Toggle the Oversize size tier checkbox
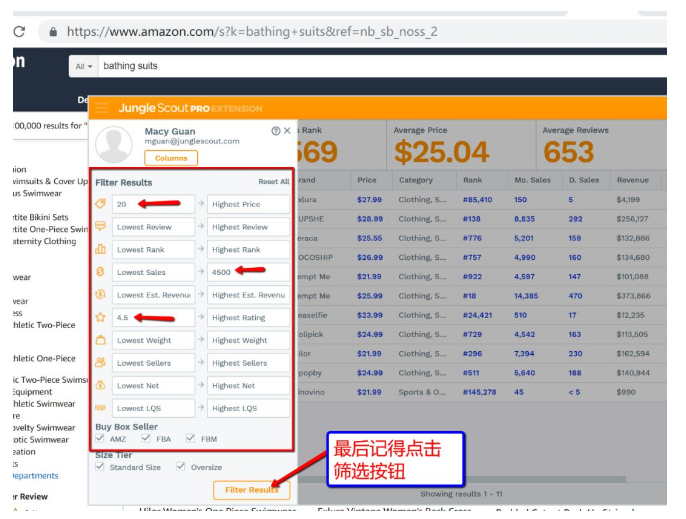Screen dimensions: 686x519 [180, 466]
